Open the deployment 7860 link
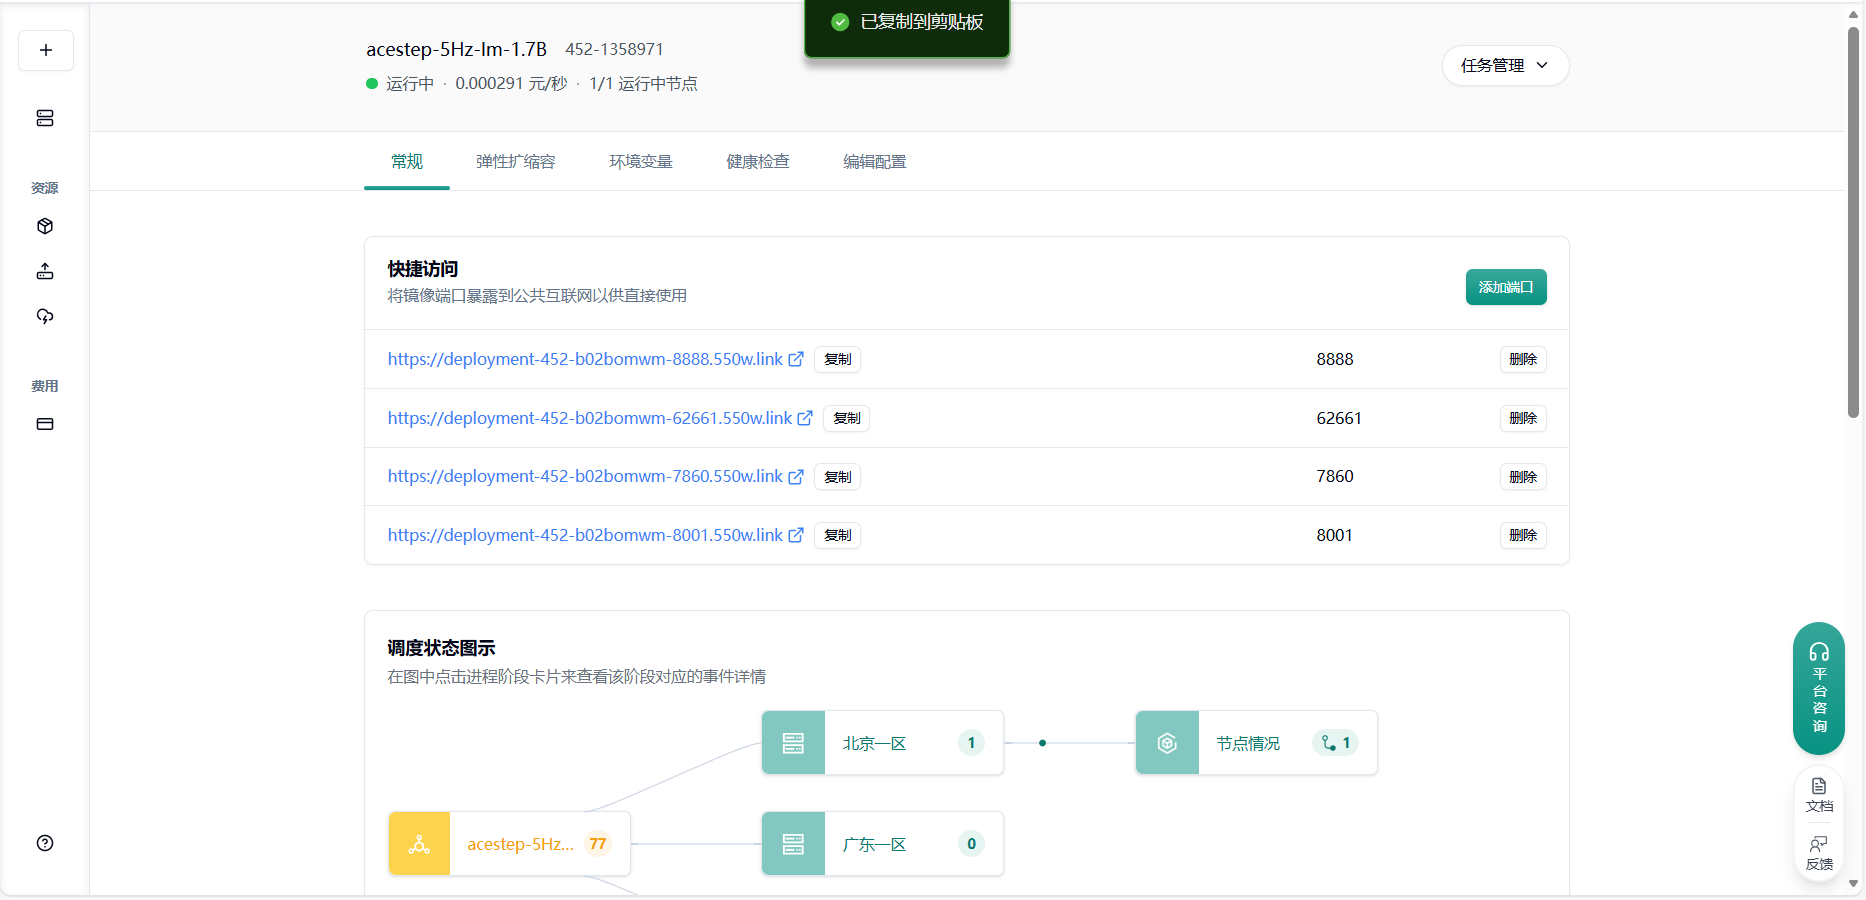The image size is (1866, 900). point(585,477)
